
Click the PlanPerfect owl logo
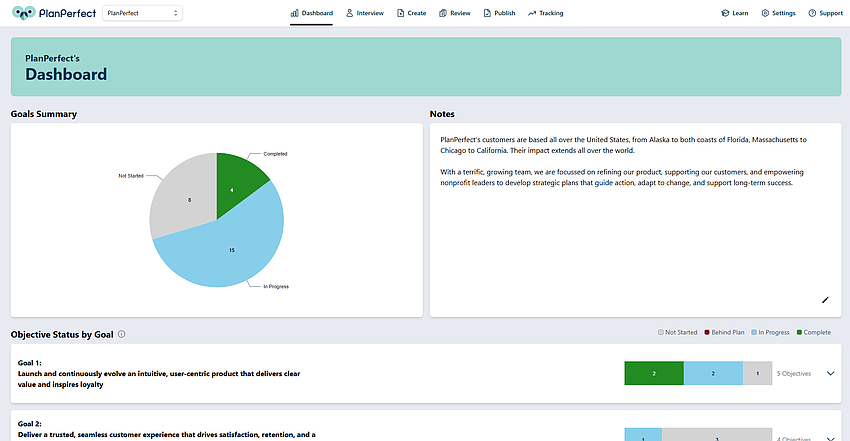point(24,13)
